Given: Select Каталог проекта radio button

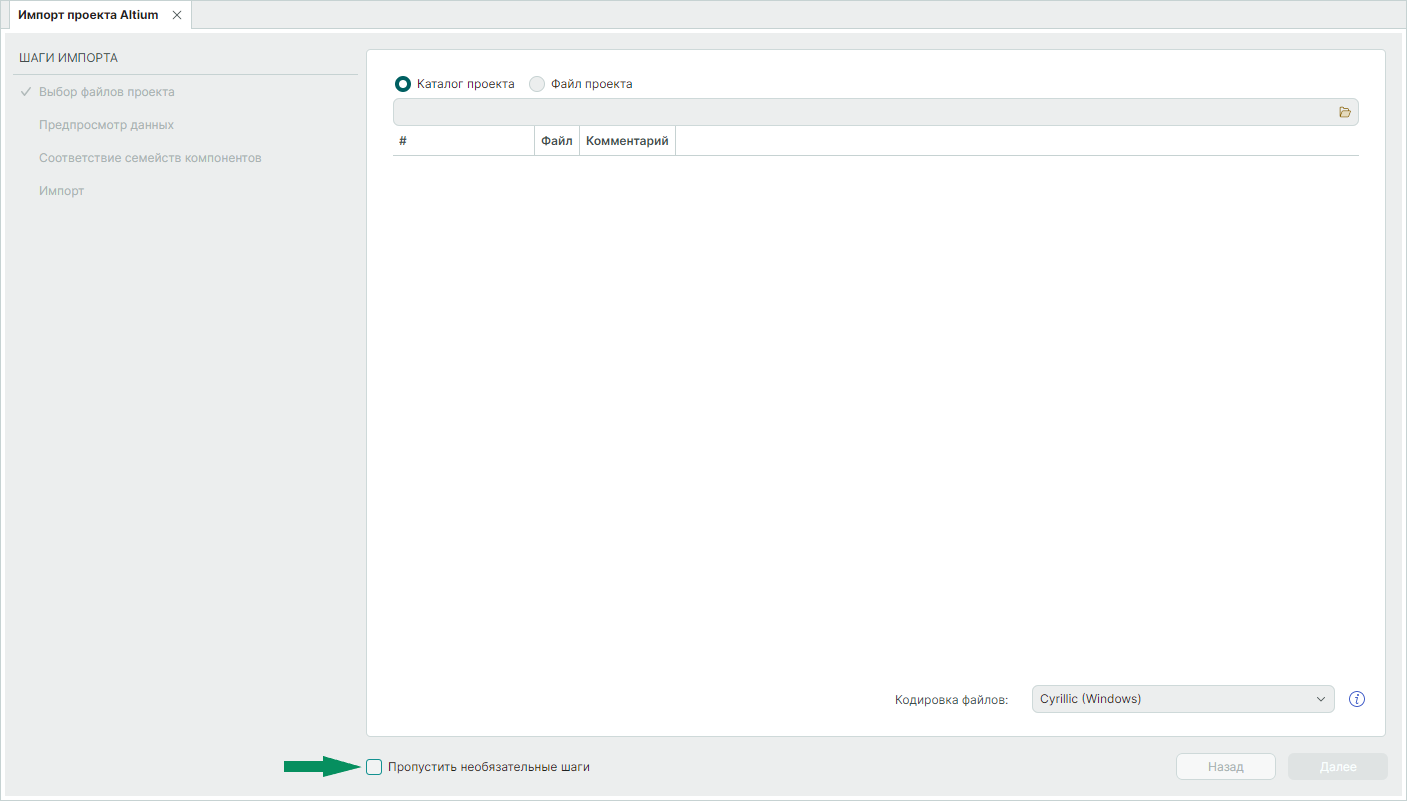Looking at the screenshot, I should tap(403, 84).
